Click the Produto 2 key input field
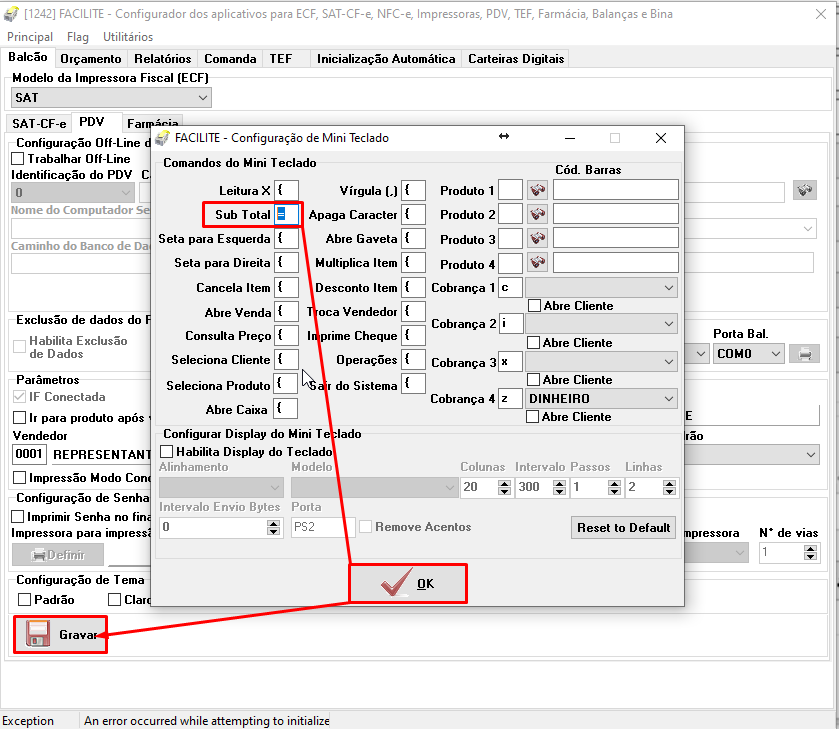The width and height of the screenshot is (839, 729). pyautogui.click(x=510, y=214)
